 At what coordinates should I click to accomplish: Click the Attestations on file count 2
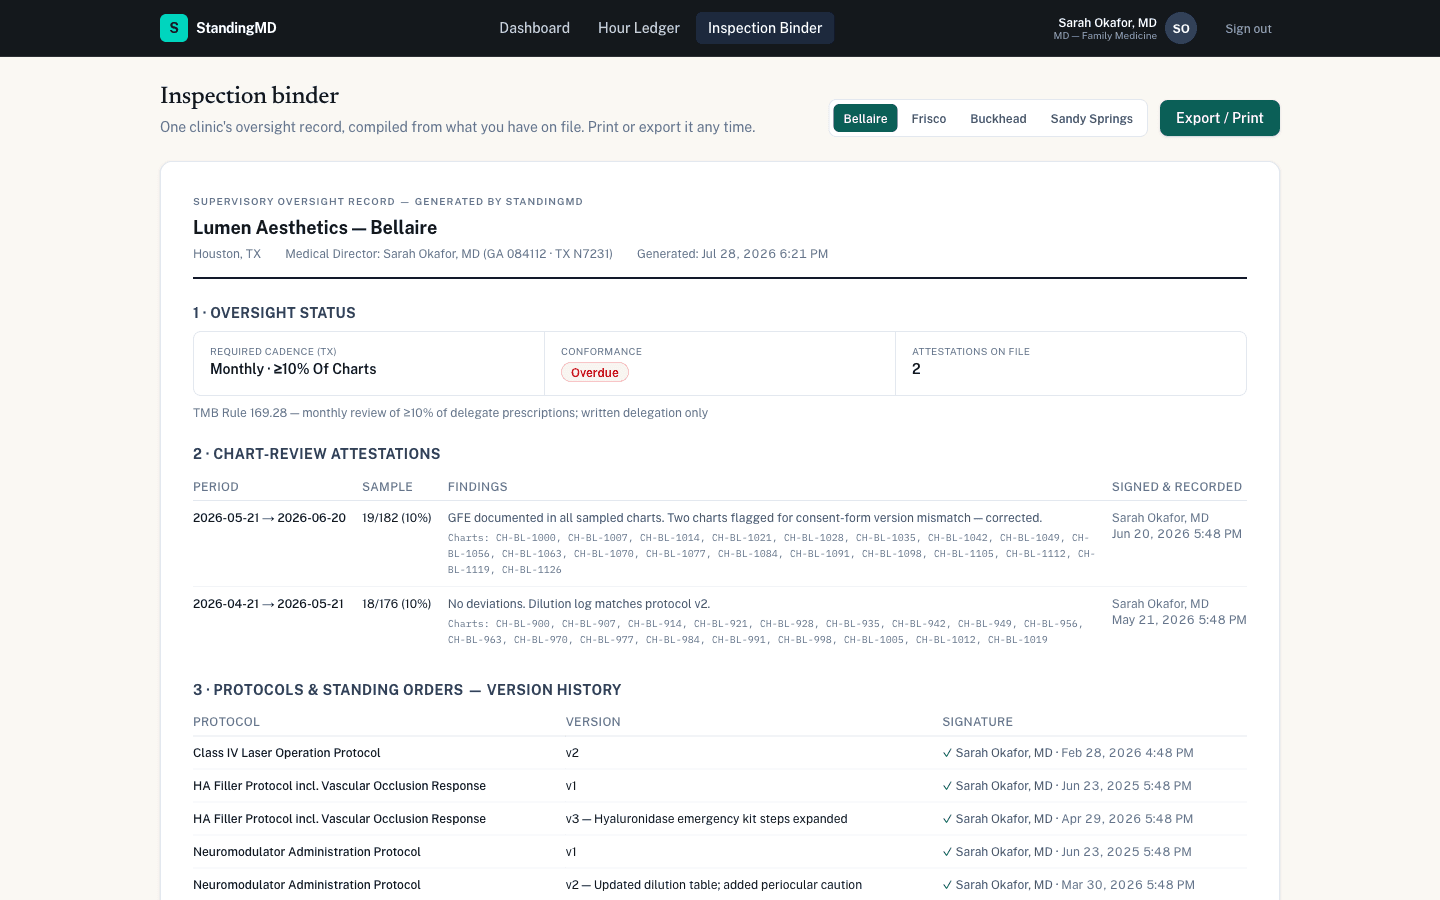point(916,369)
